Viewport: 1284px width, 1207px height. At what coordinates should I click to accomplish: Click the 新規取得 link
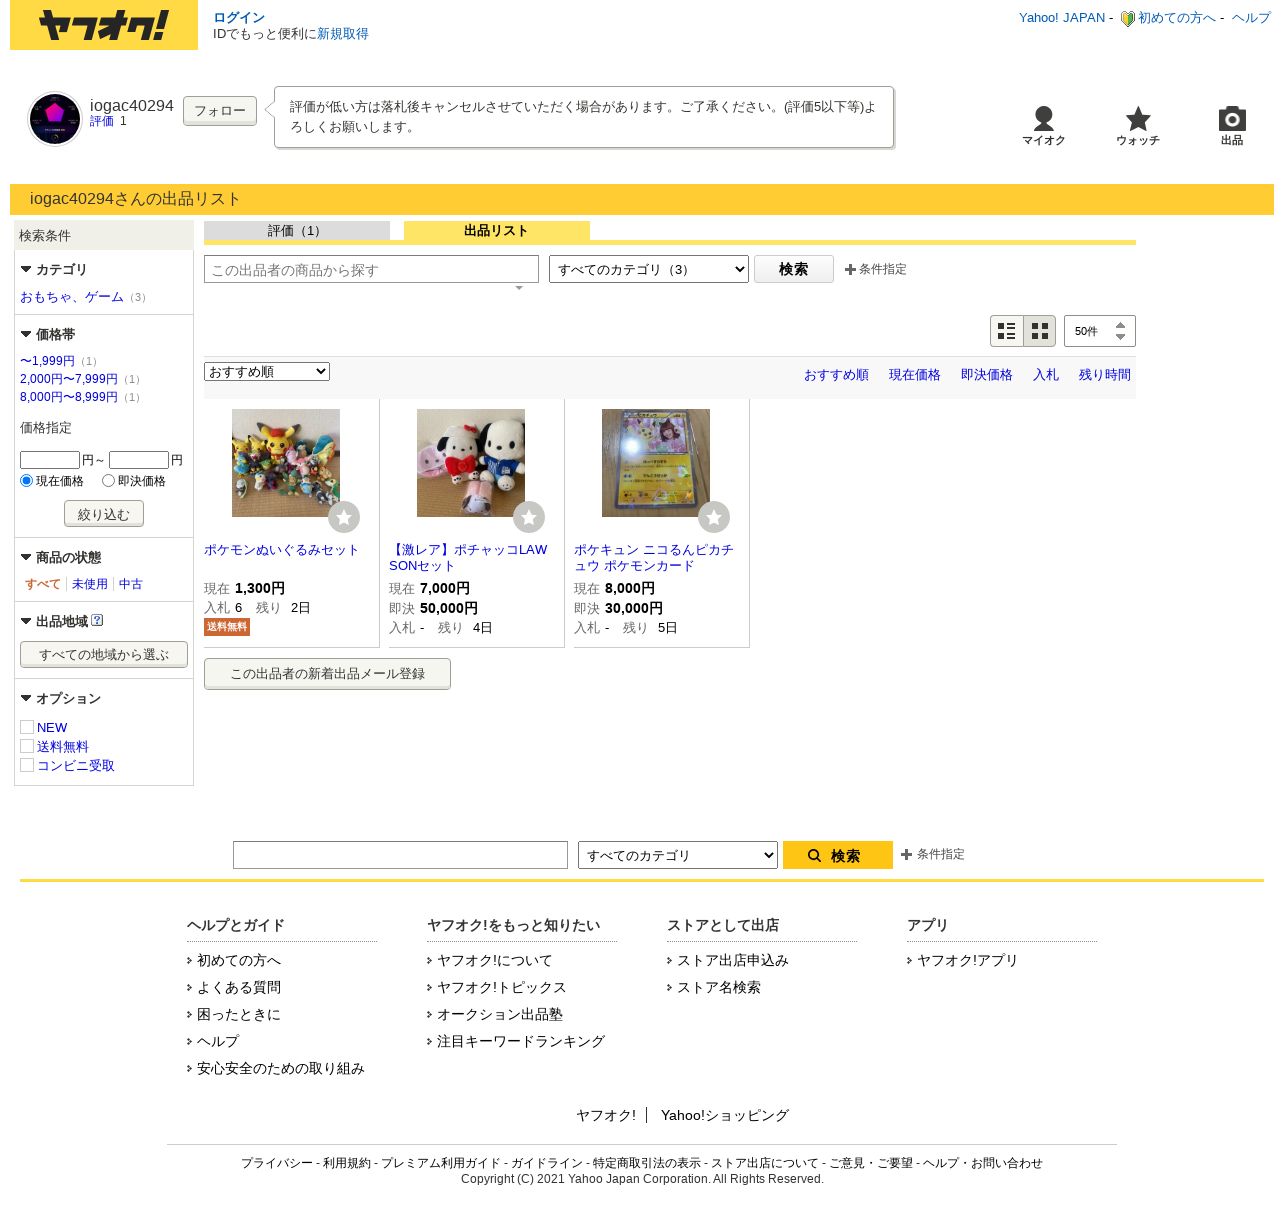pos(343,34)
